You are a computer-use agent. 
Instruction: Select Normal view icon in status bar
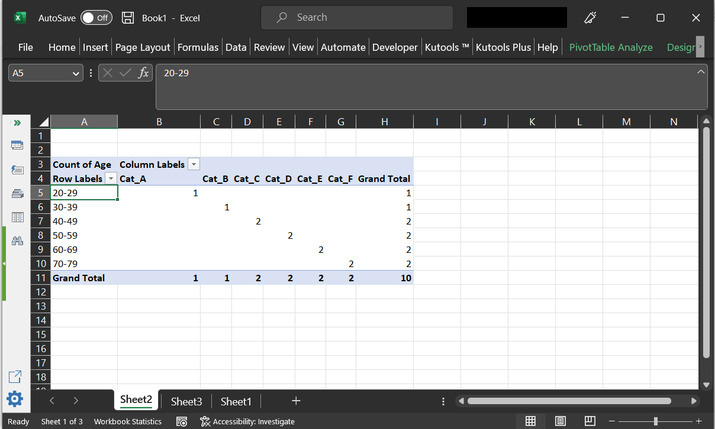[530, 421]
